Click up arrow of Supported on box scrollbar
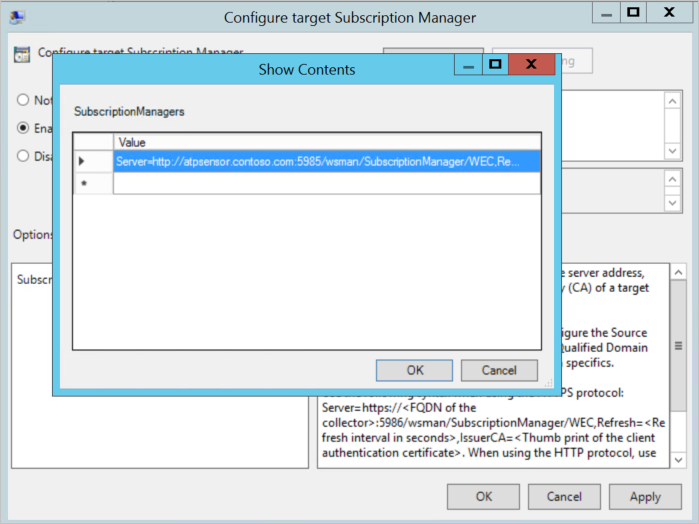Image resolution: width=699 pixels, height=524 pixels. click(x=672, y=179)
